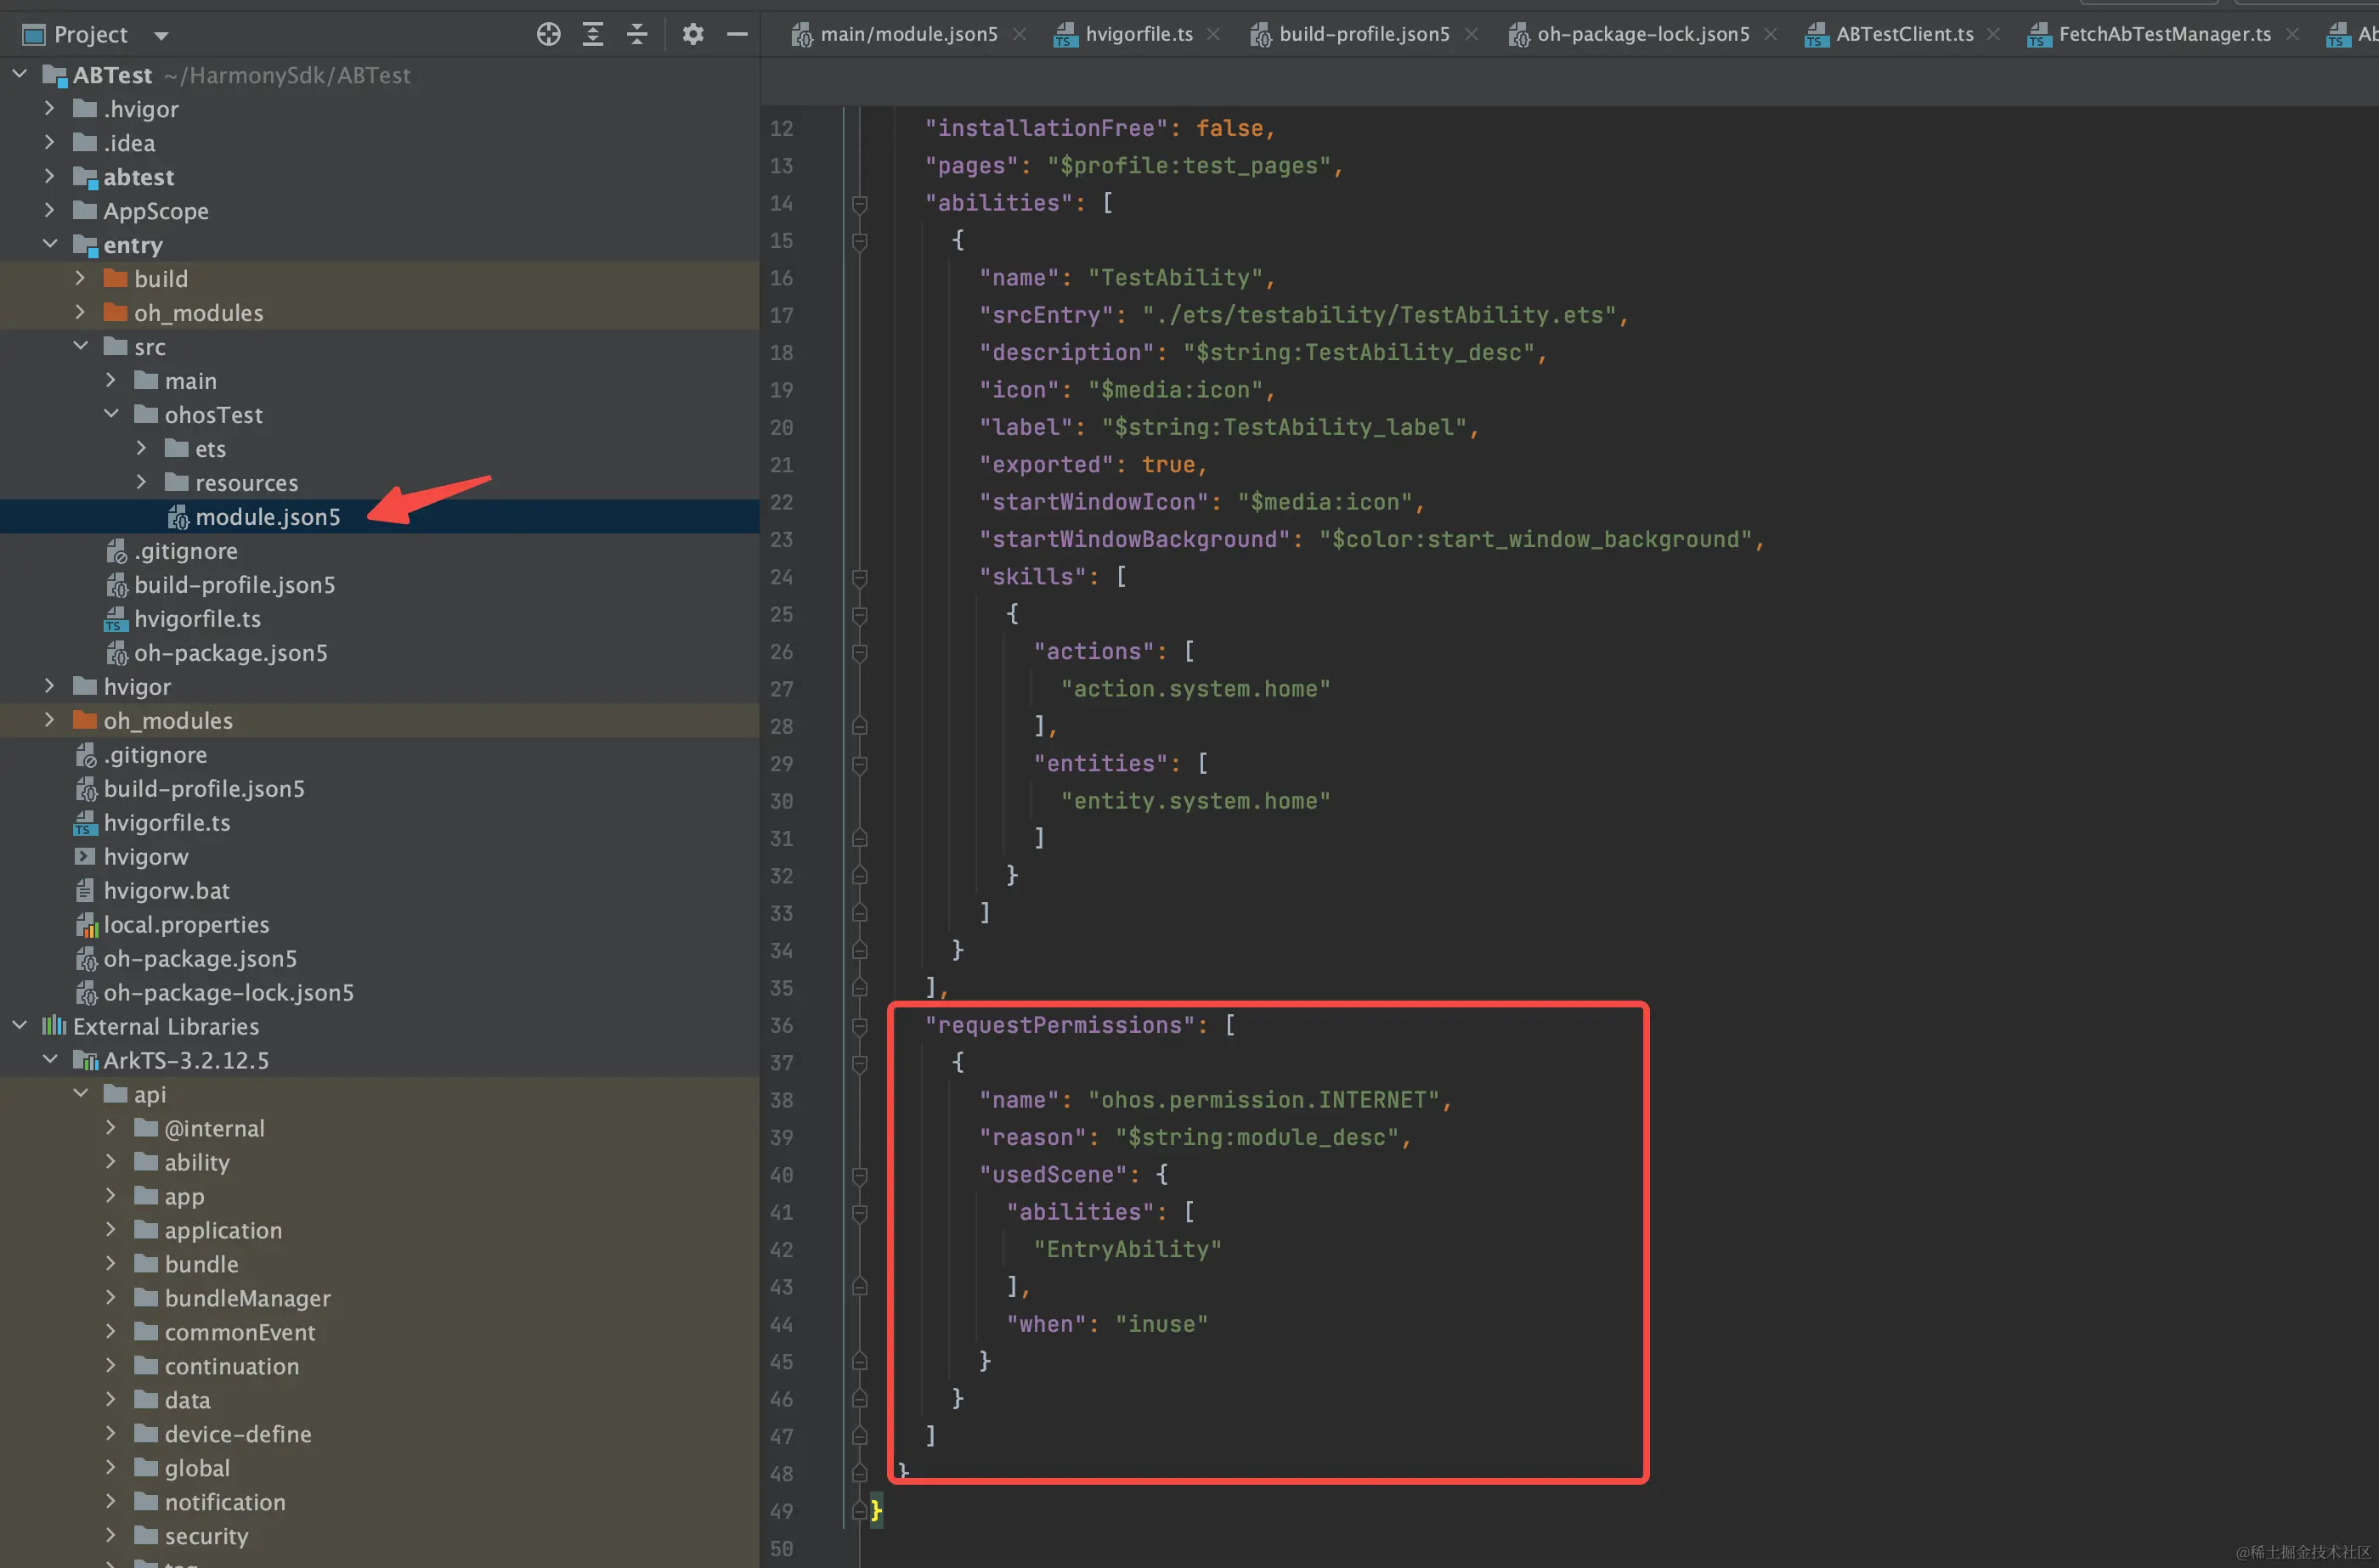Close the ABTestClient.ts tab
This screenshot has width=2379, height=1568.
1993,34
